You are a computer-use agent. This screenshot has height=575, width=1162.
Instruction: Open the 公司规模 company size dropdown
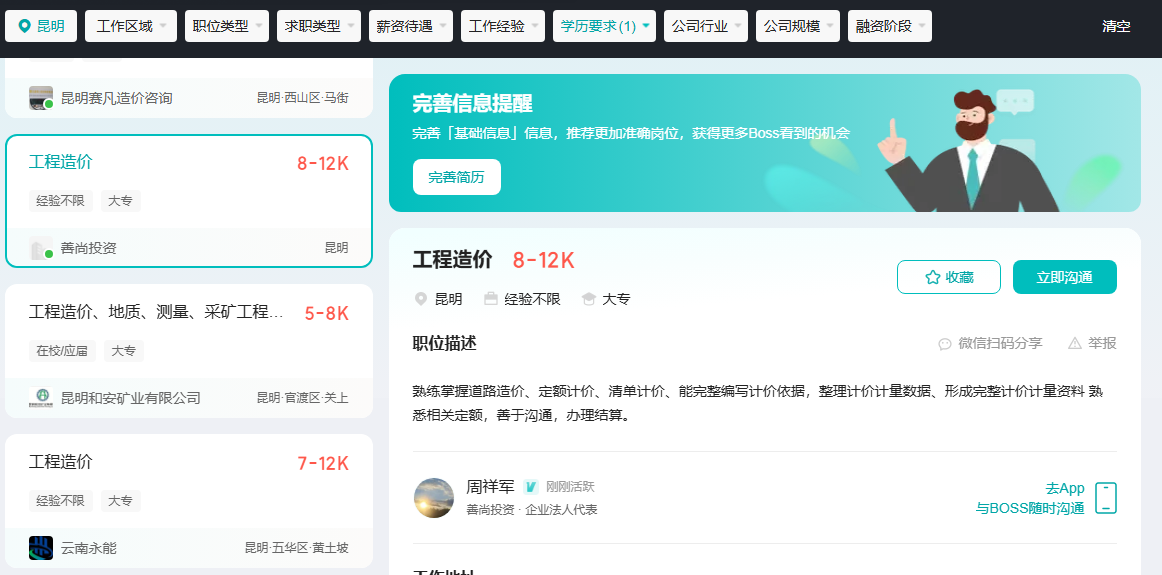(798, 26)
